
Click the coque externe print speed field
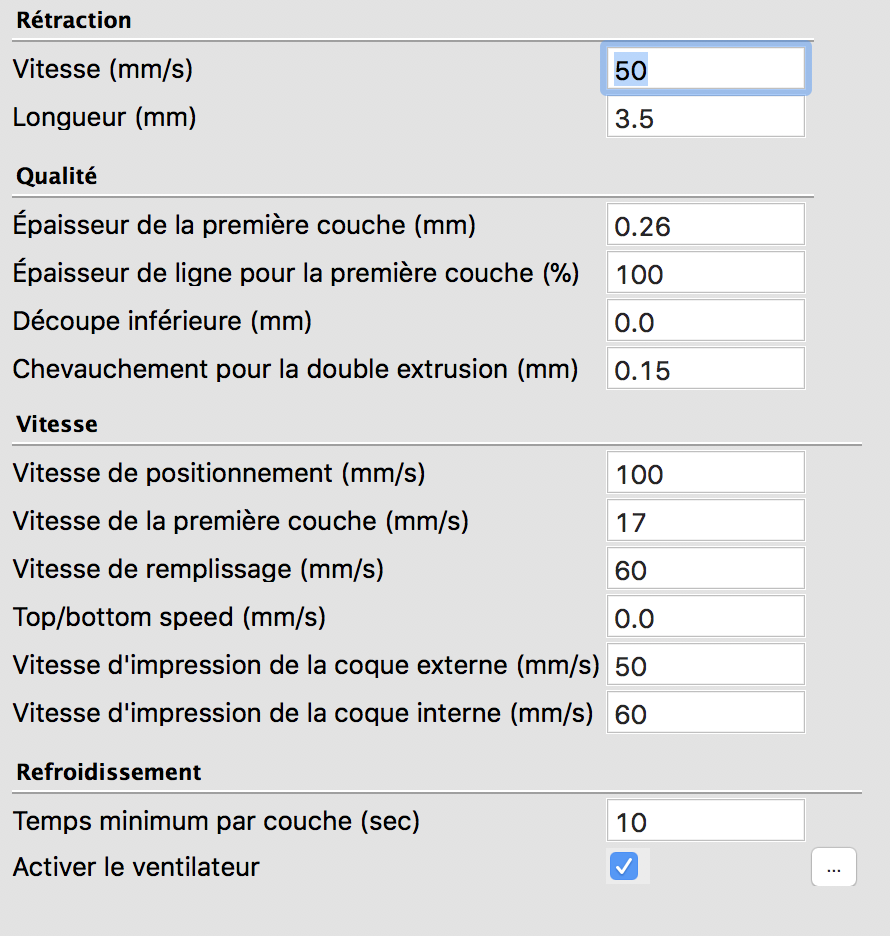coord(705,666)
